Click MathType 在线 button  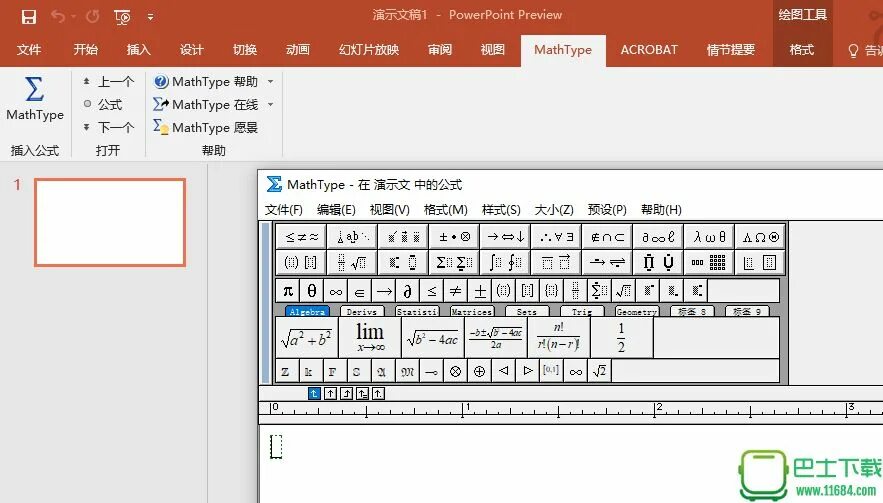point(206,104)
